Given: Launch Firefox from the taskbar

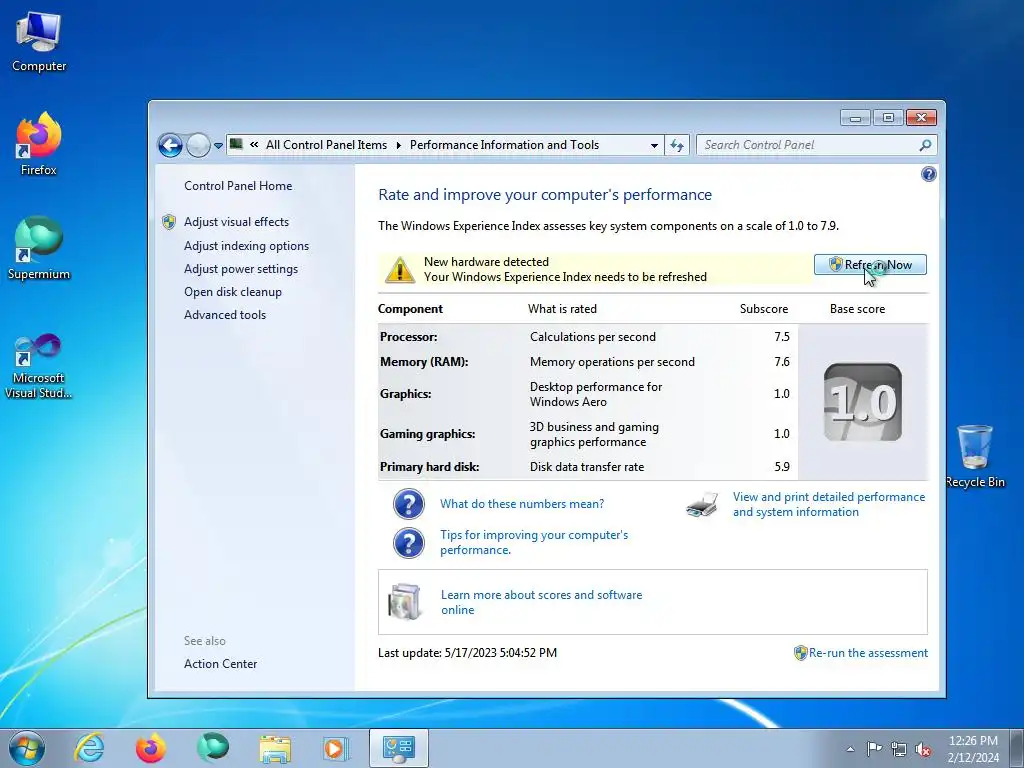Looking at the screenshot, I should 150,748.
